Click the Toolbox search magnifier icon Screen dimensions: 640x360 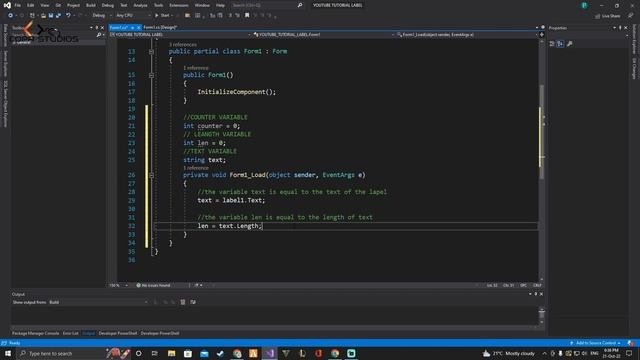tap(98, 35)
